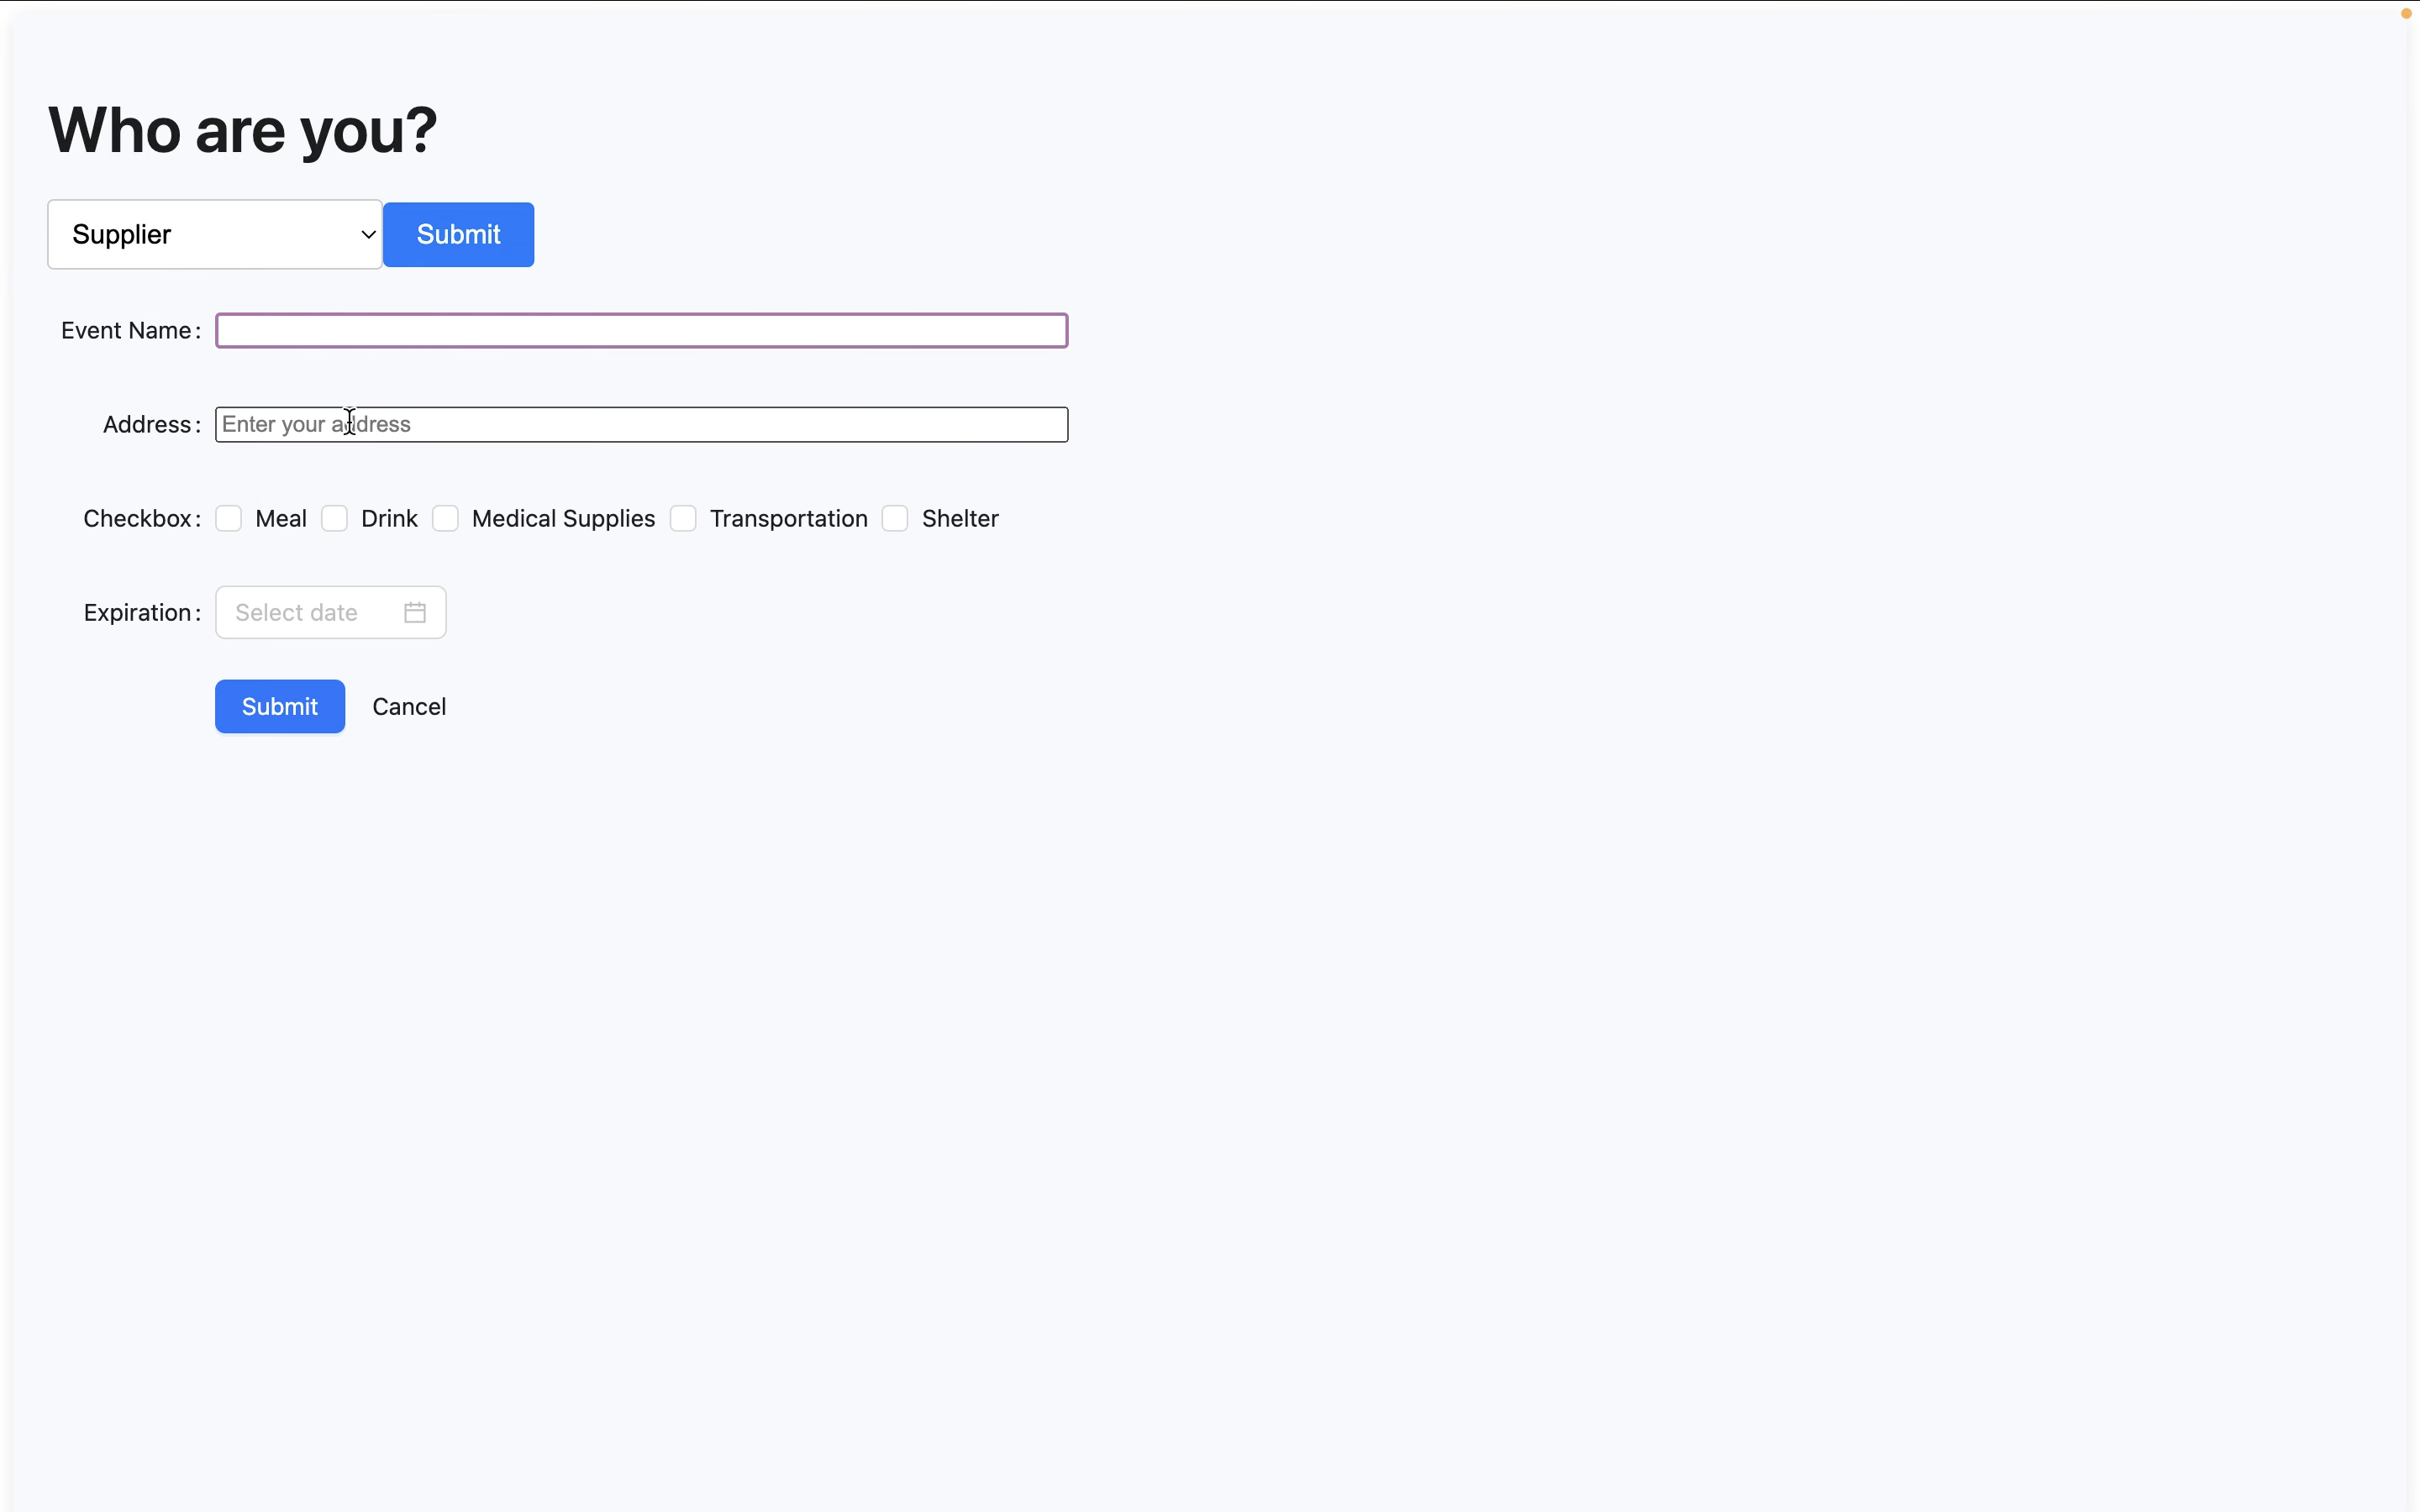This screenshot has width=2420, height=1512.
Task: Click the Expiration label text
Action: (138, 613)
